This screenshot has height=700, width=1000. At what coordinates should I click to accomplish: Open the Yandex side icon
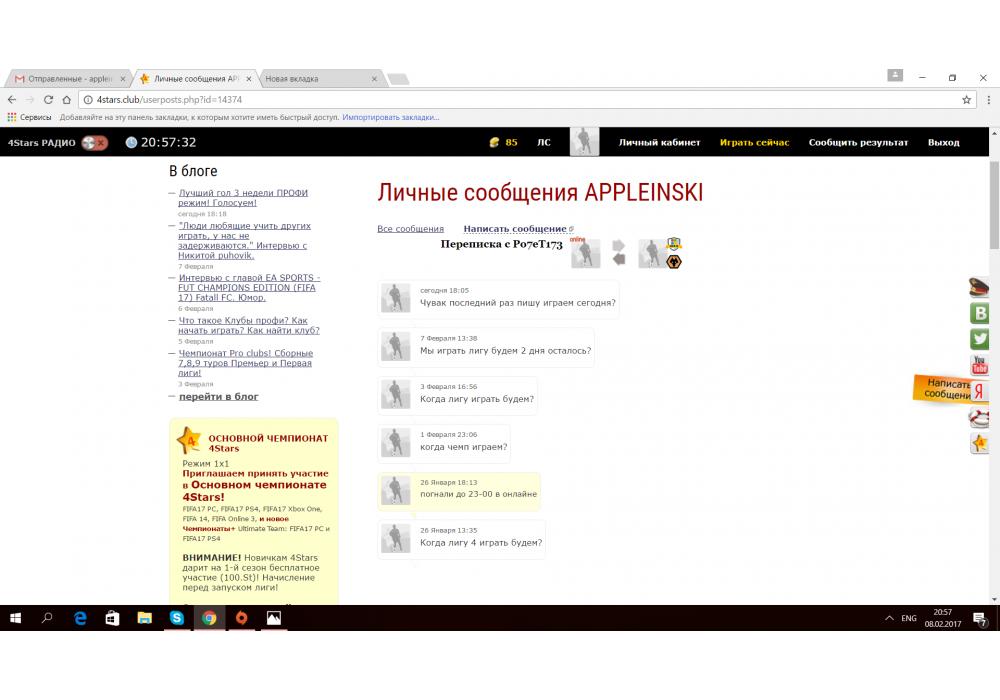pos(980,392)
